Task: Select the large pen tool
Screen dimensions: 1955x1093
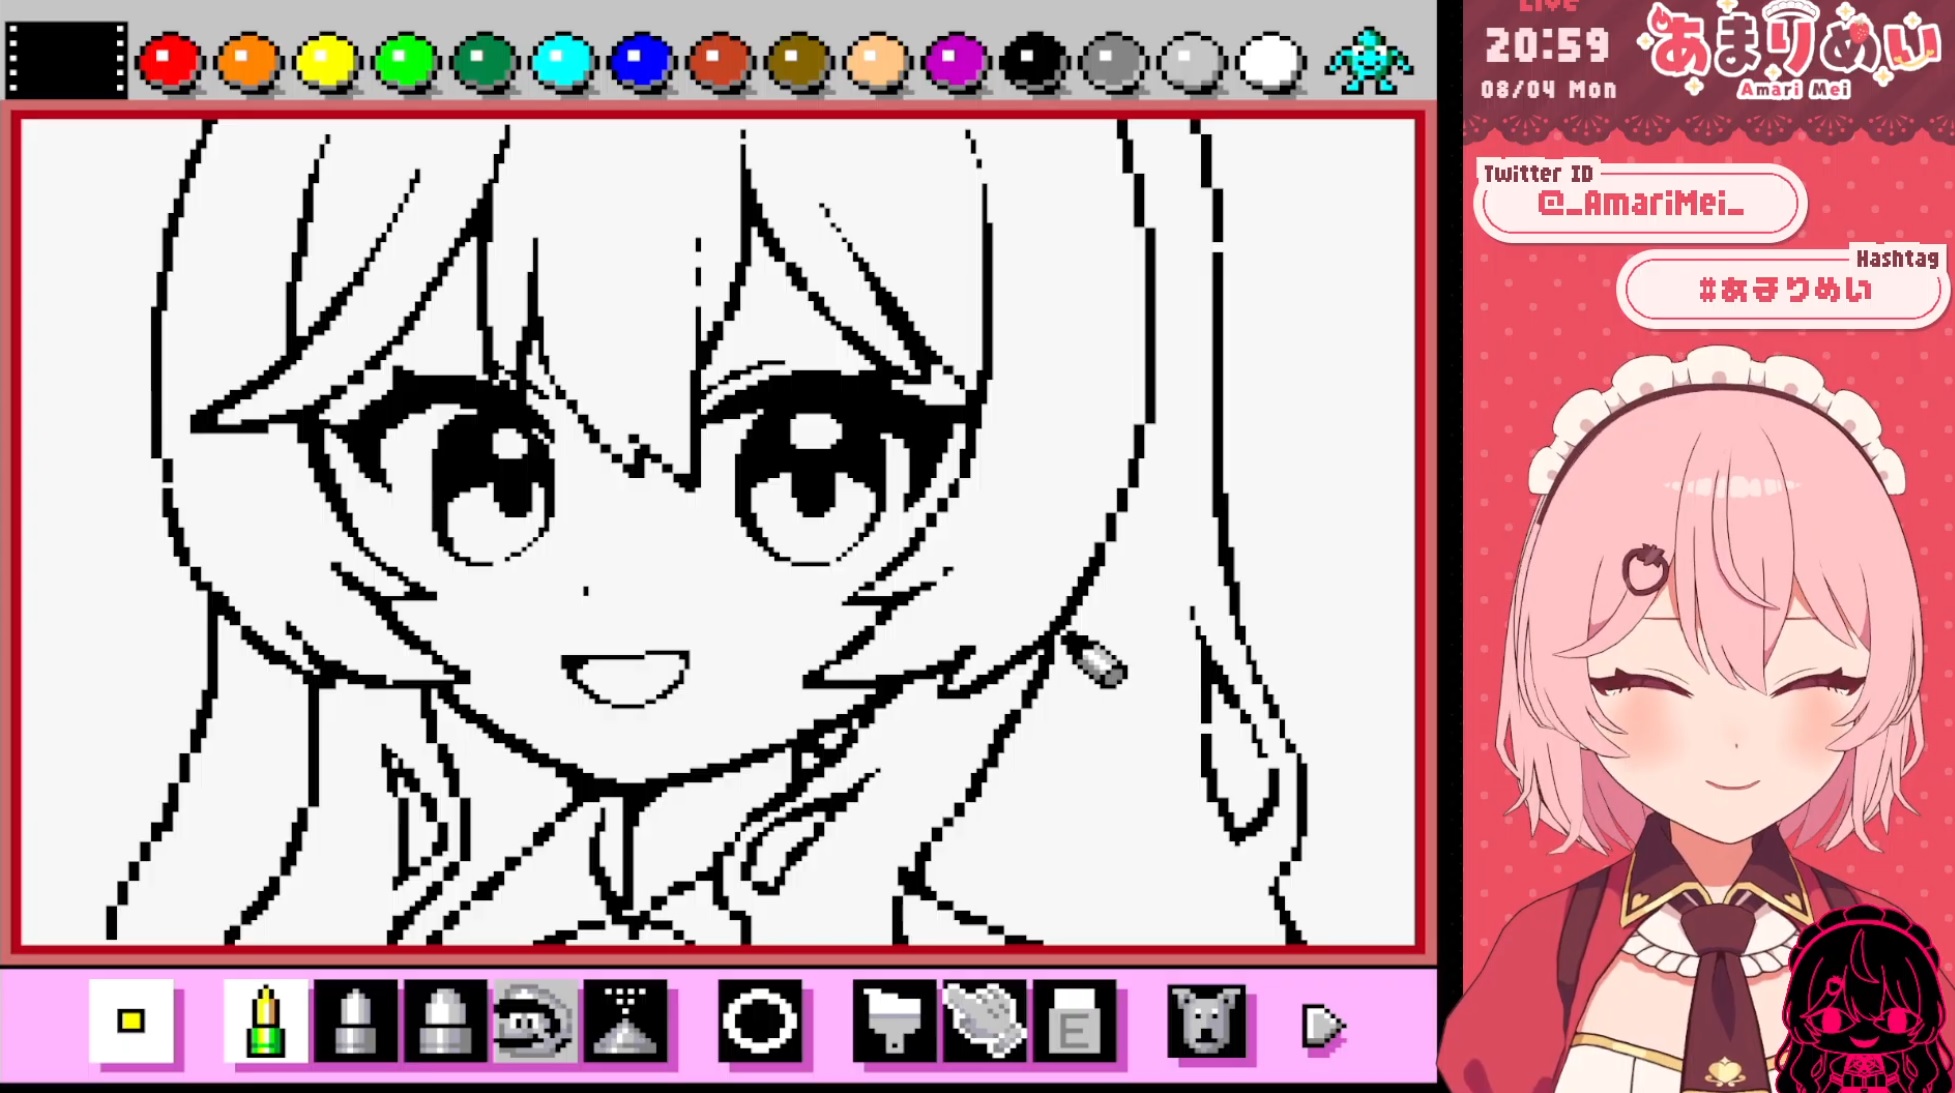Action: click(444, 1022)
